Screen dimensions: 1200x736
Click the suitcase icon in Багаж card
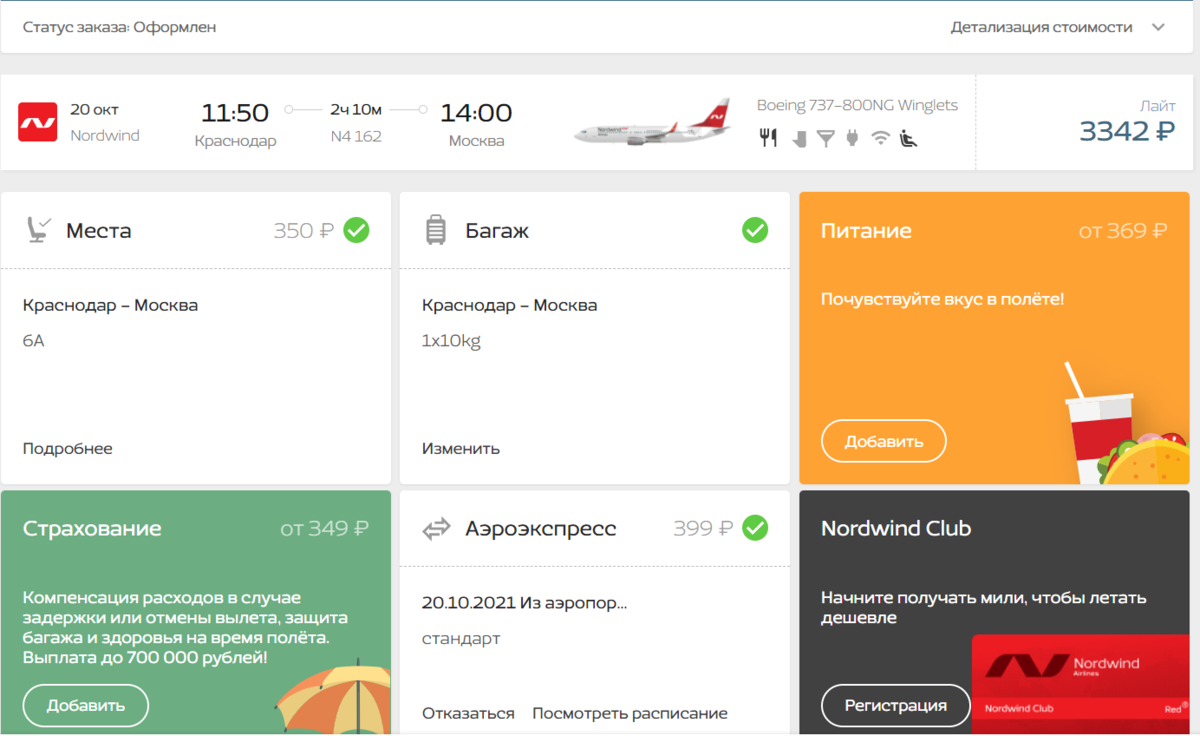pos(436,230)
